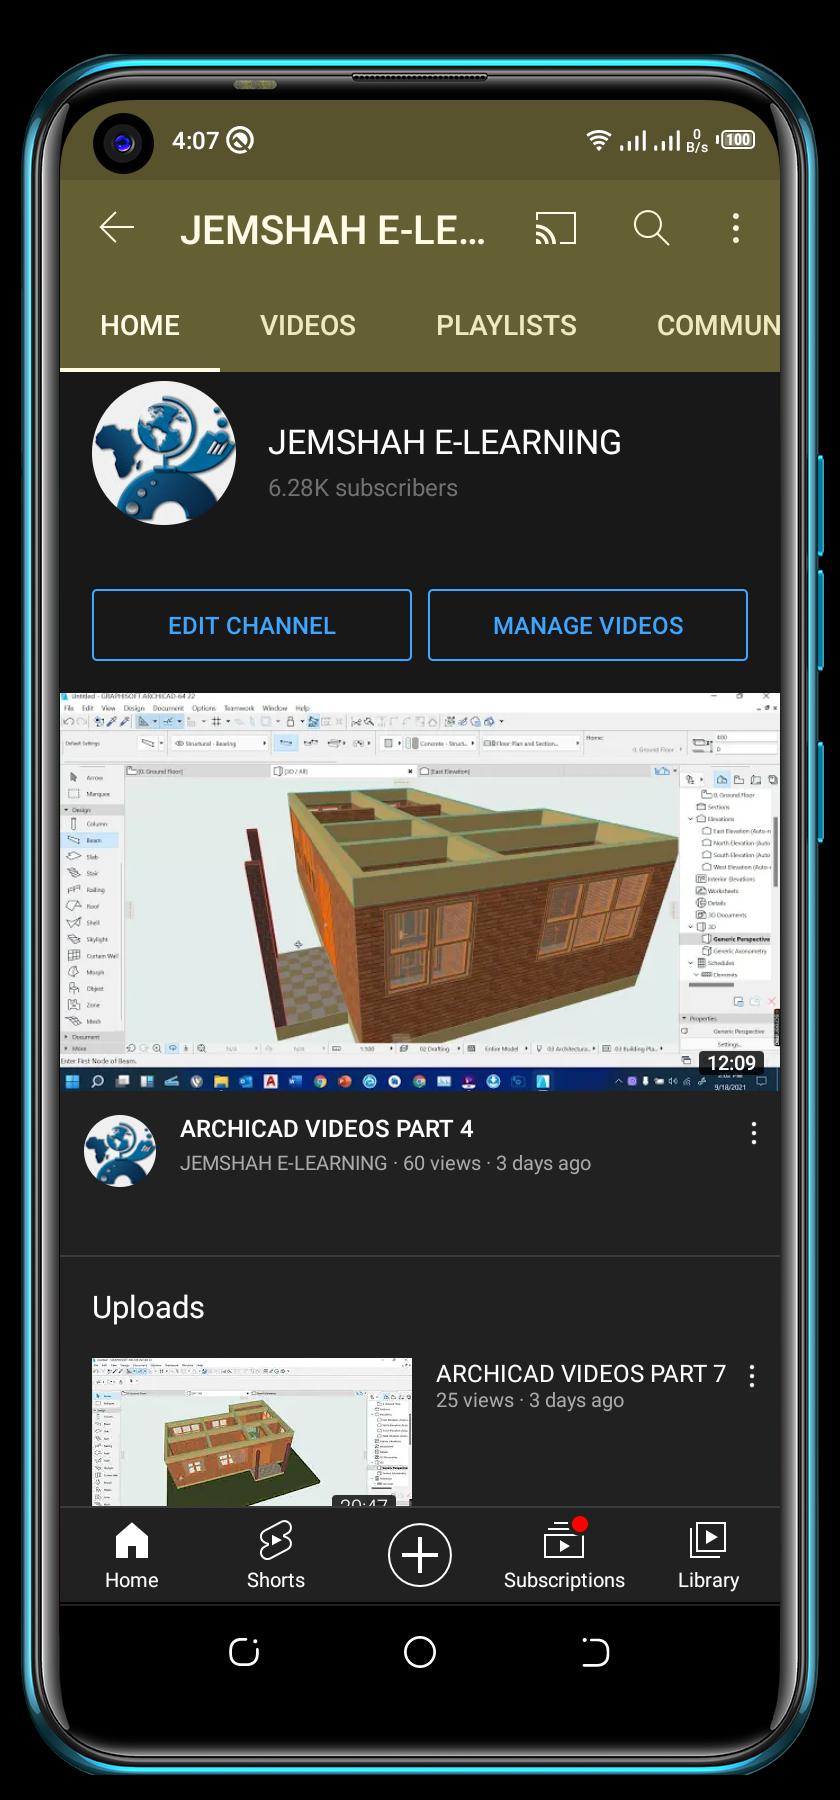Viewport: 840px width, 1800px height.
Task: Tap the search magnifier icon
Action: [651, 228]
